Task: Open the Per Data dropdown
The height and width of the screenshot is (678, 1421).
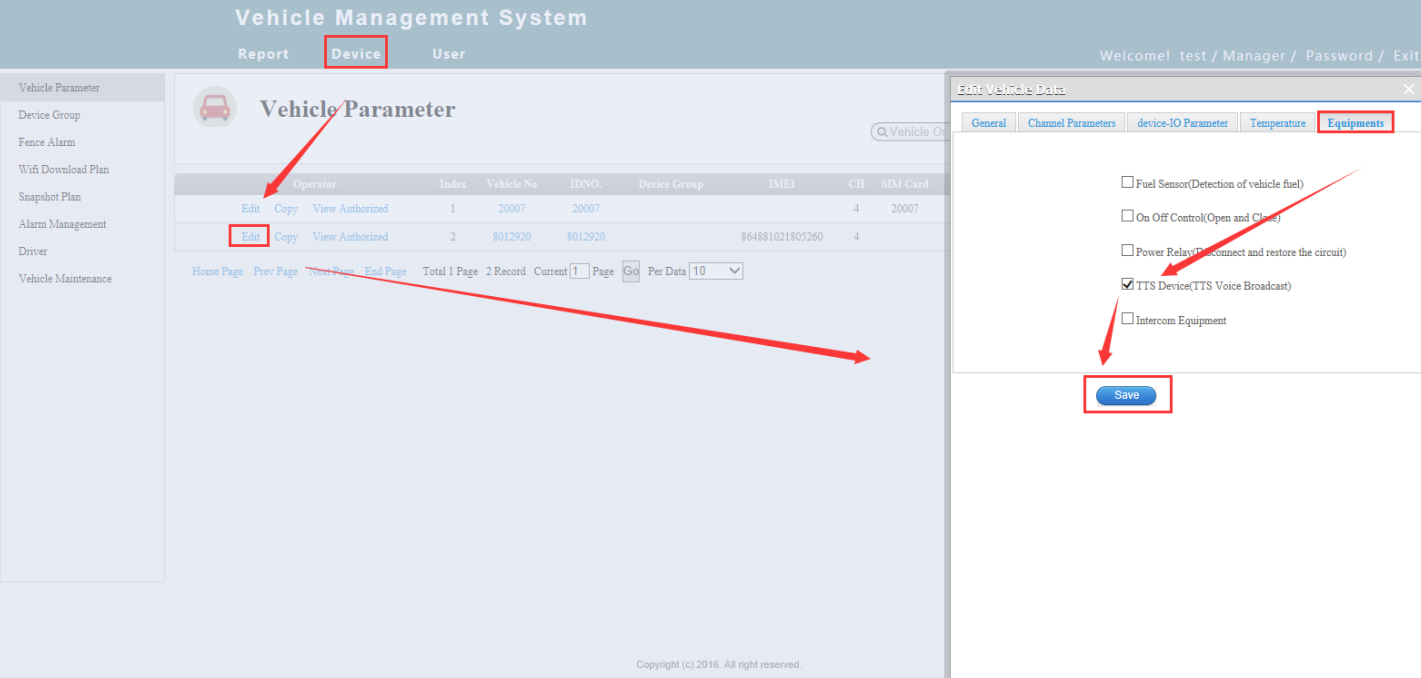Action: 716,271
